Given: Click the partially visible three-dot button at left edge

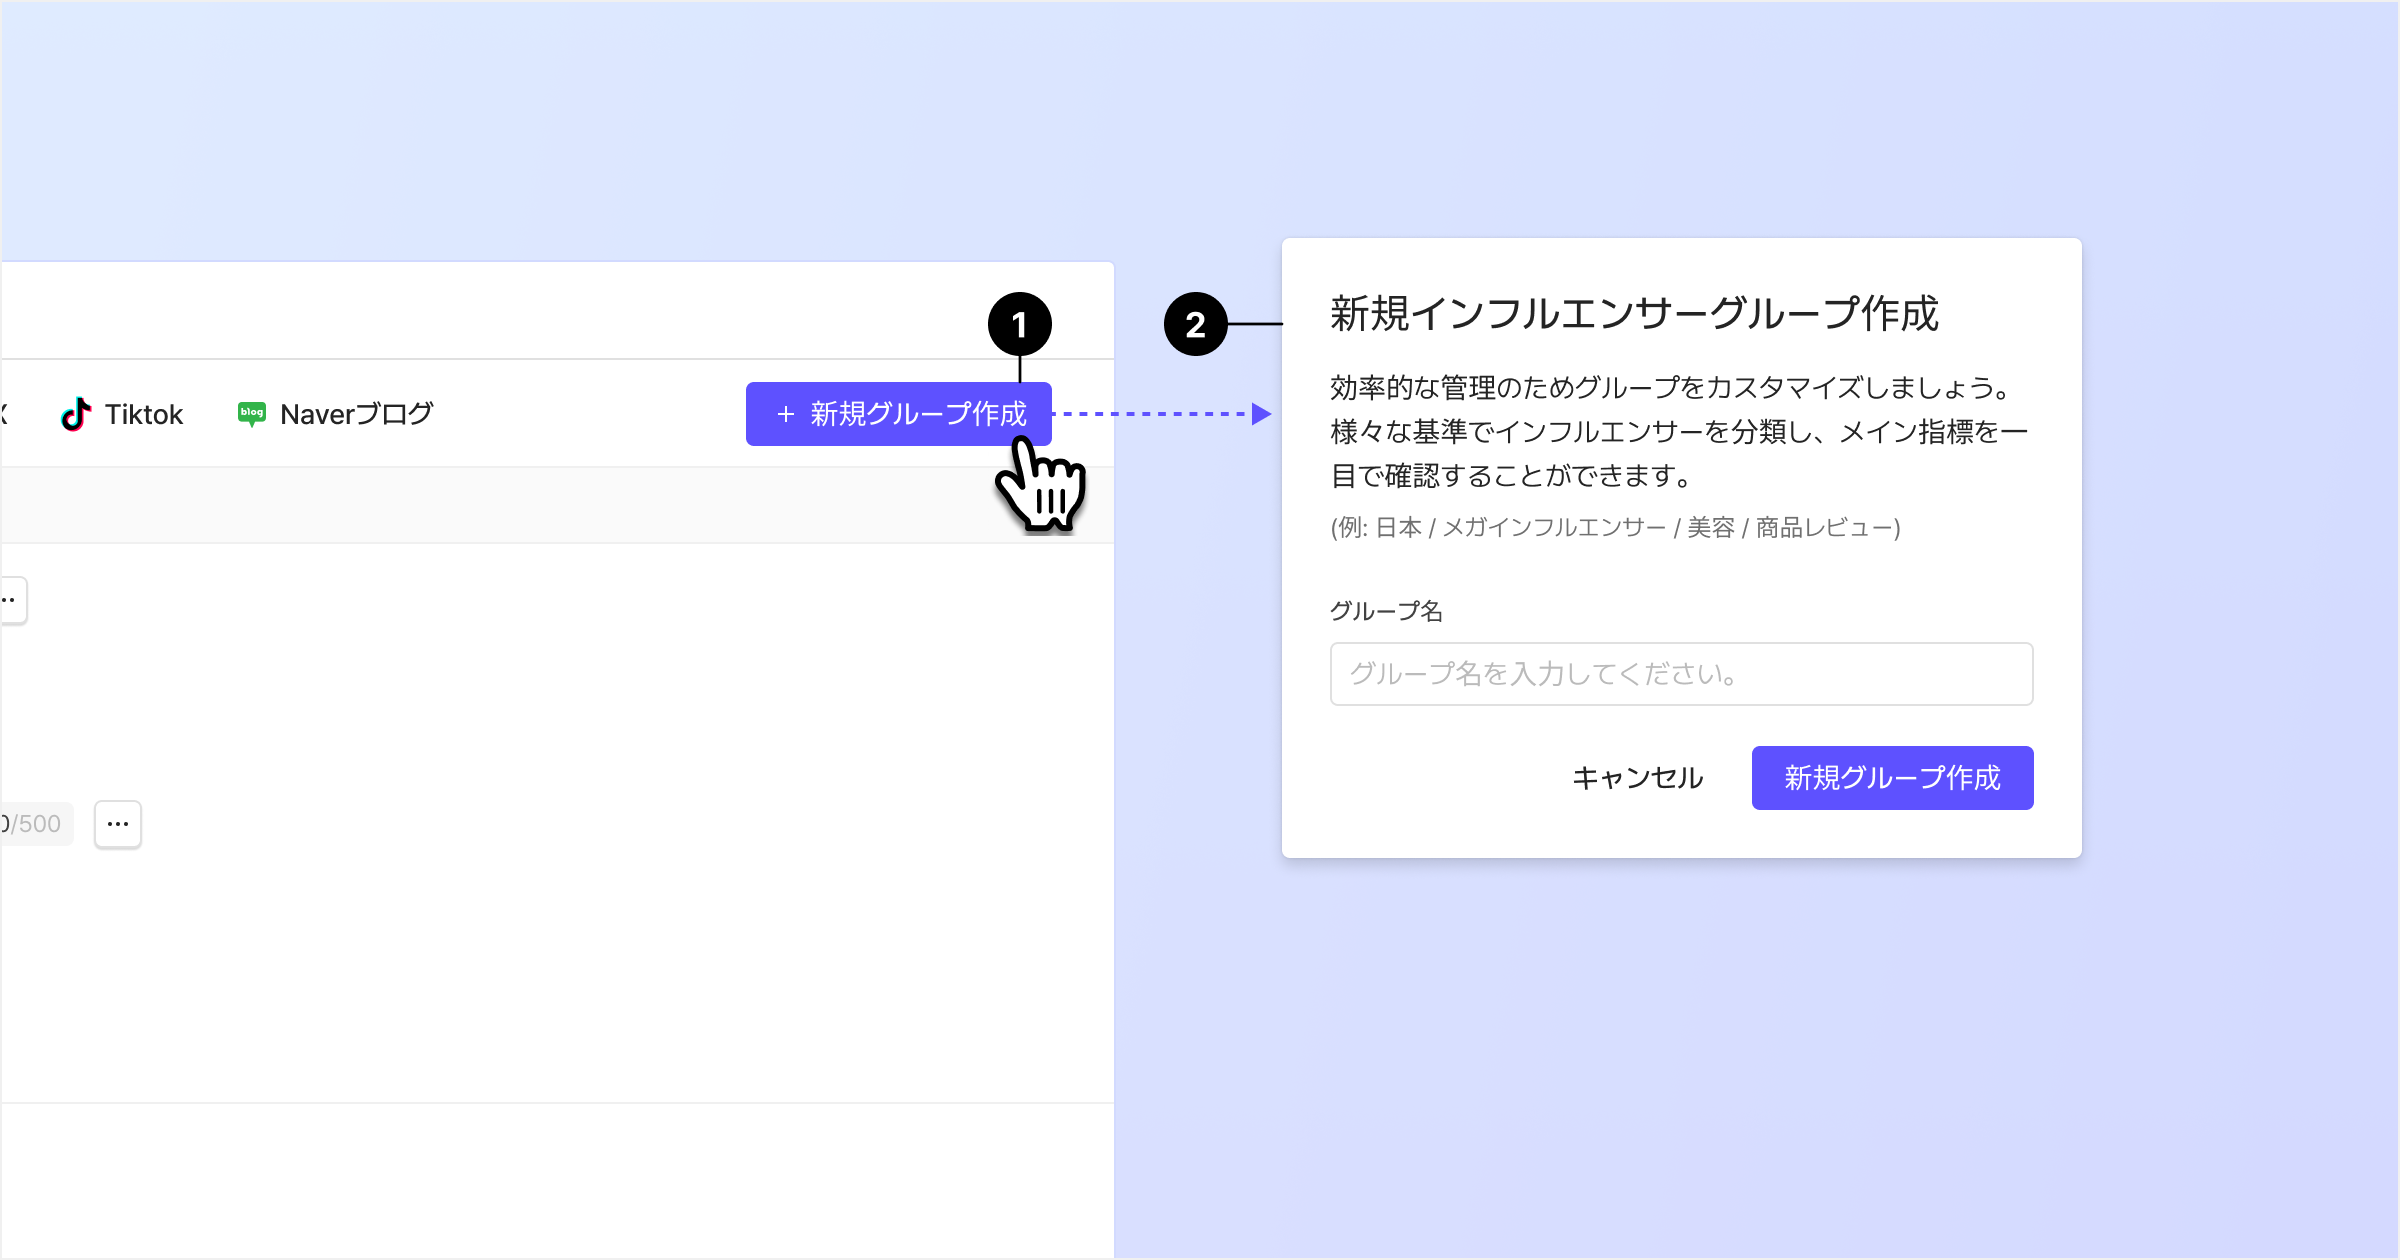Looking at the screenshot, I should pyautogui.click(x=12, y=600).
